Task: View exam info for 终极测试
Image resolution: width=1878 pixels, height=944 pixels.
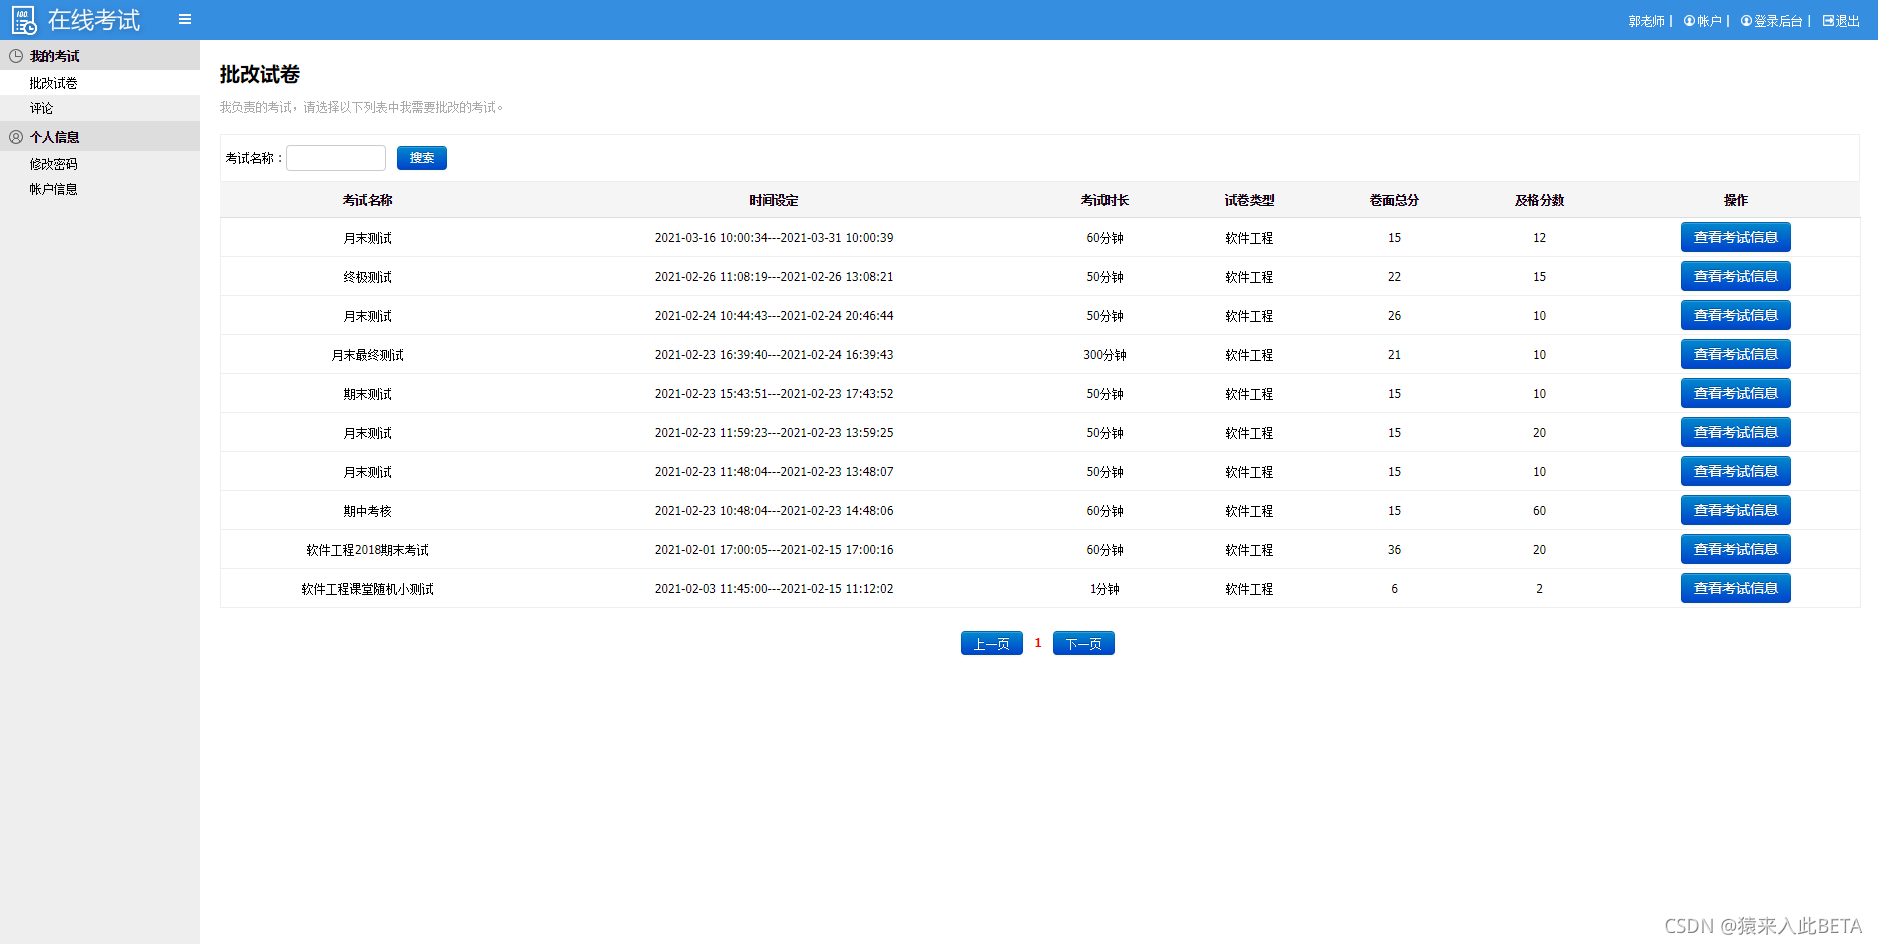Action: pyautogui.click(x=1736, y=276)
